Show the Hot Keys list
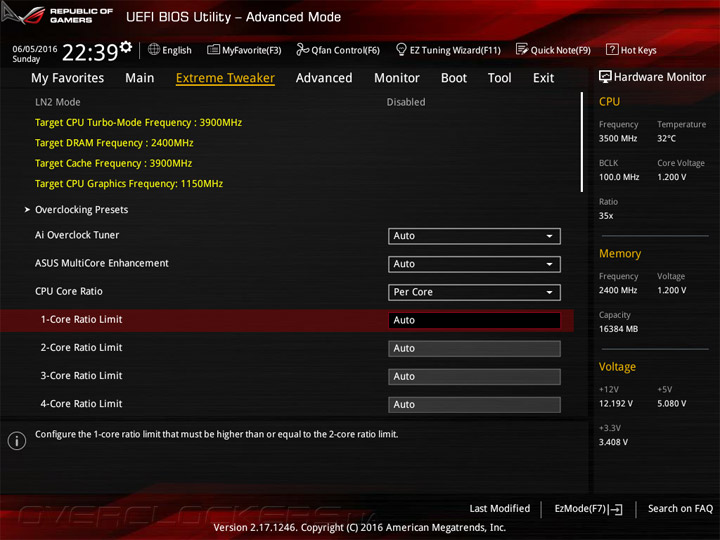The height and width of the screenshot is (540, 720). tap(631, 50)
